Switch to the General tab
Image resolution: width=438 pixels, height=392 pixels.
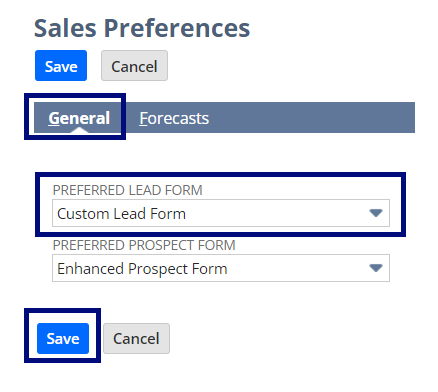(79, 118)
